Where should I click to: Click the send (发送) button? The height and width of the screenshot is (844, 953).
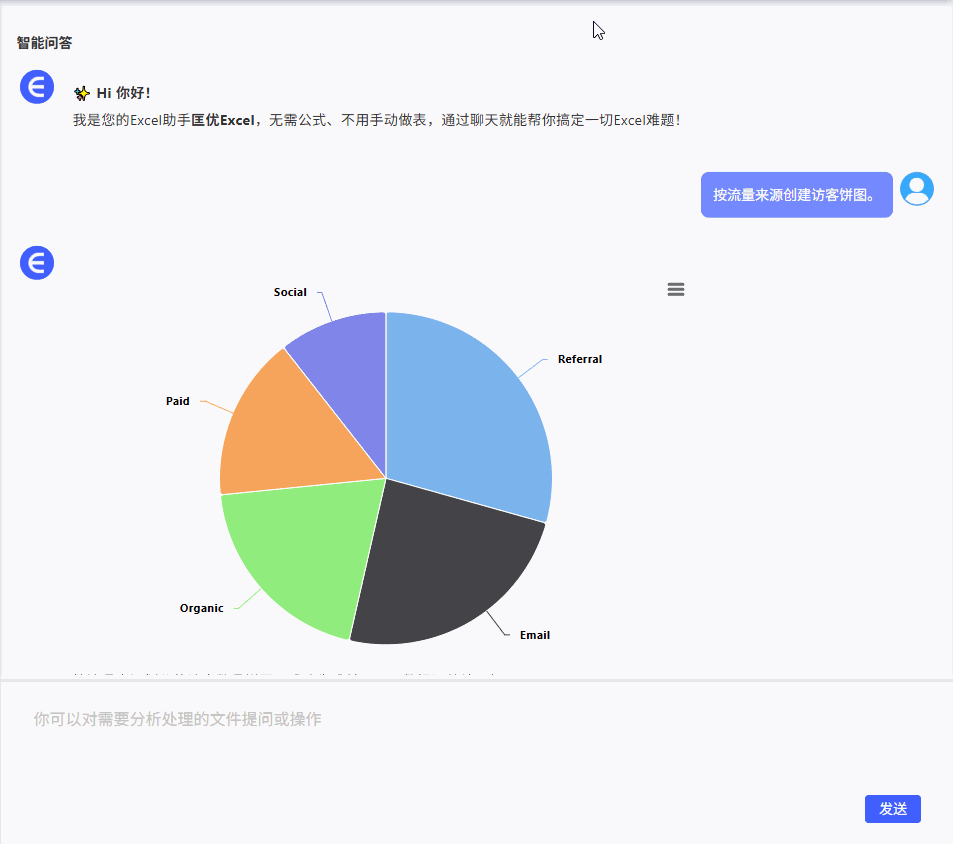click(892, 809)
